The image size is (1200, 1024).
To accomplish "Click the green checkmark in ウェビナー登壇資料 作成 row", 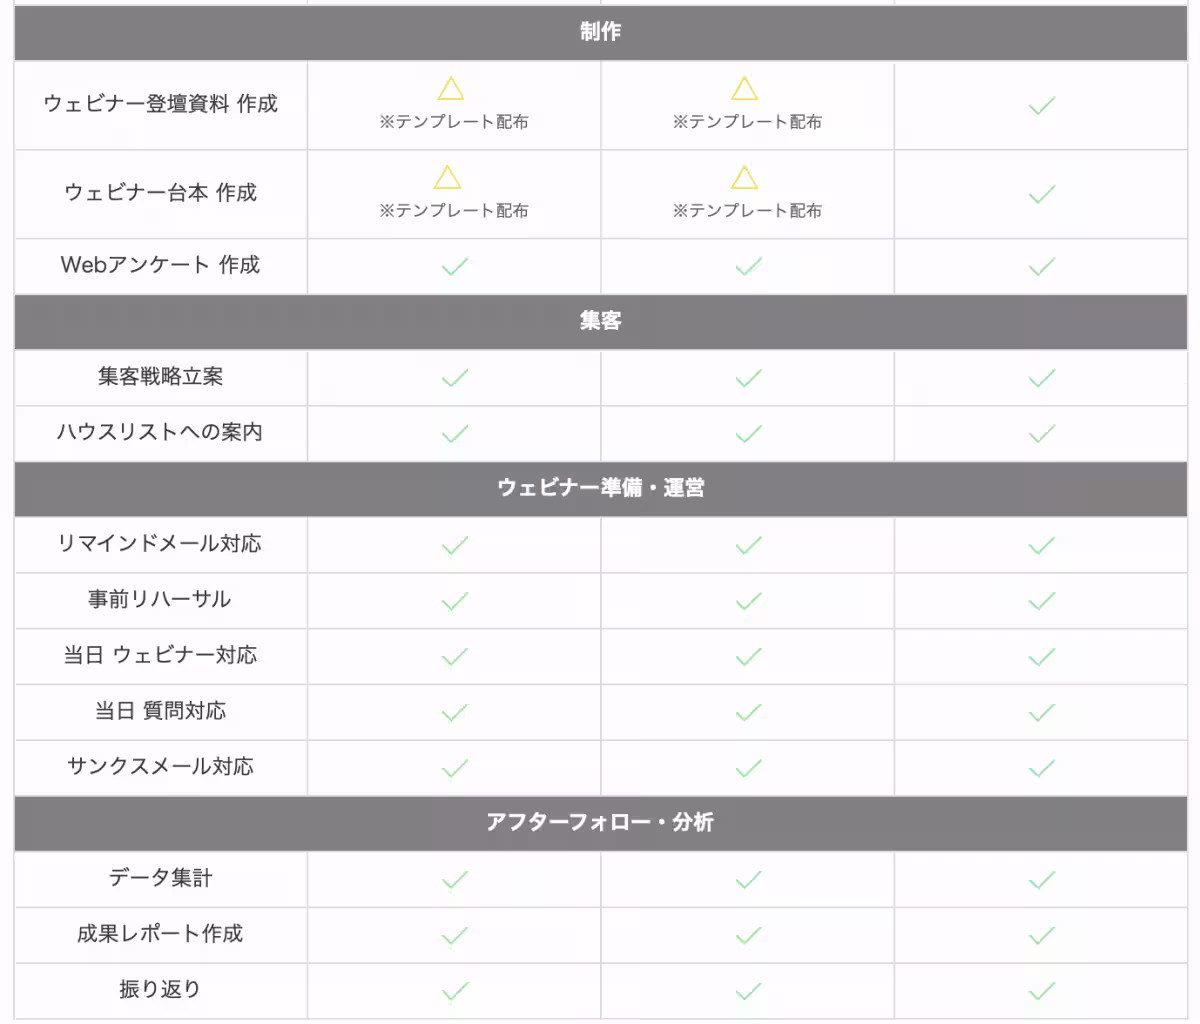I will pyautogui.click(x=1042, y=105).
